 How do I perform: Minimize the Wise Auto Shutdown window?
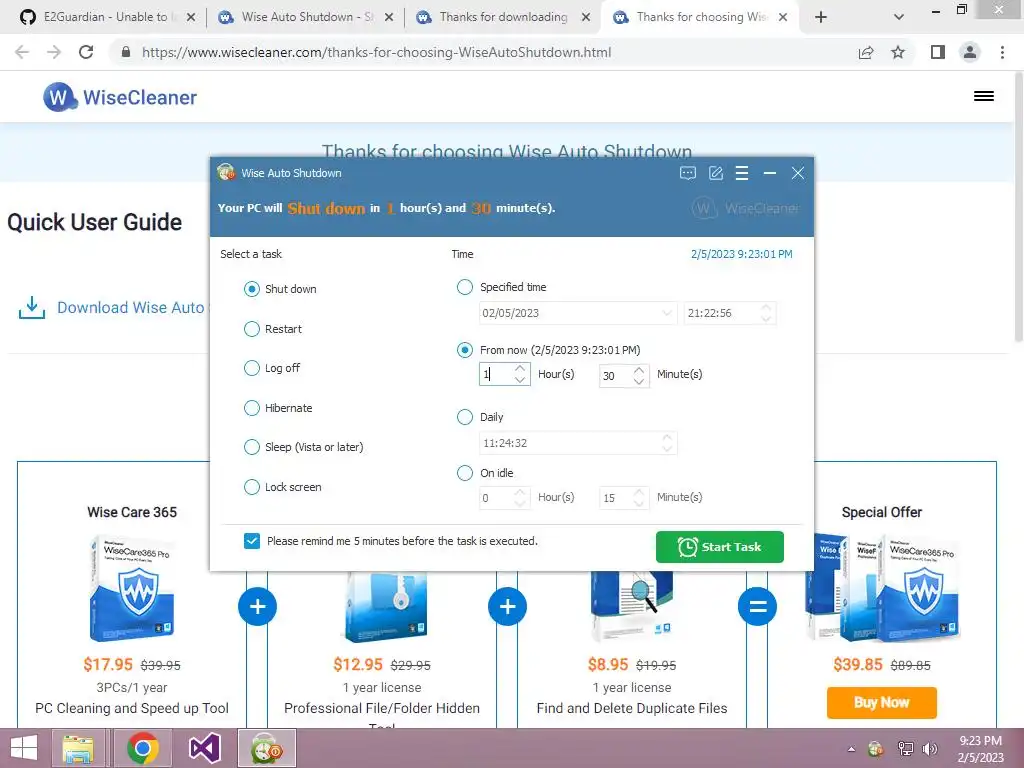[x=770, y=173]
